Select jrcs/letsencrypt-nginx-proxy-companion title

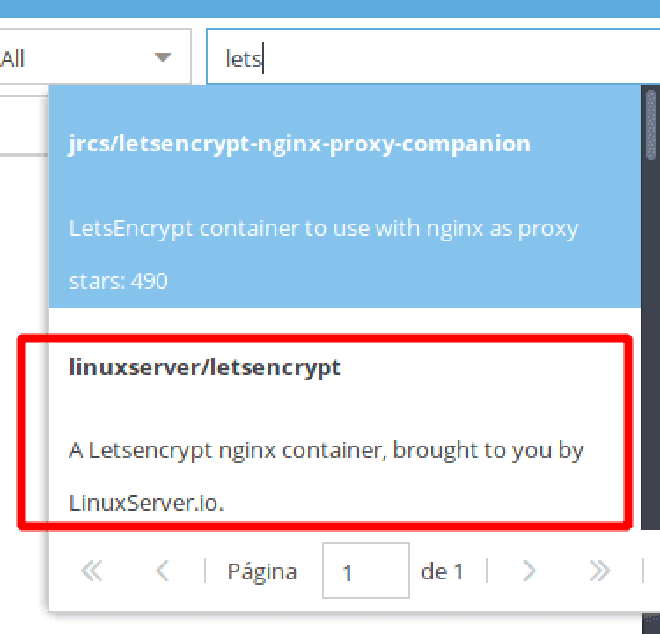[x=299, y=144]
